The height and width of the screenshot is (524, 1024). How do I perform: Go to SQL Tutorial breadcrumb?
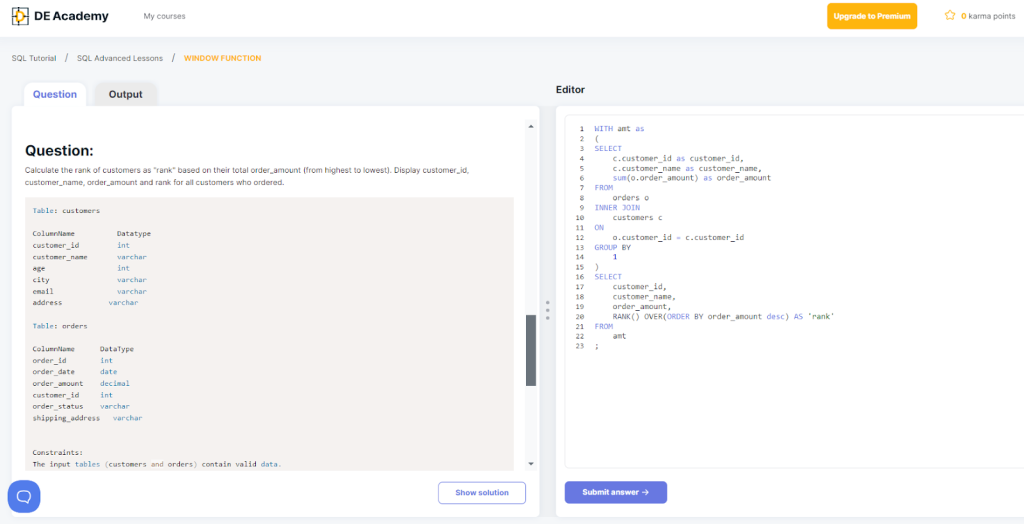34,58
